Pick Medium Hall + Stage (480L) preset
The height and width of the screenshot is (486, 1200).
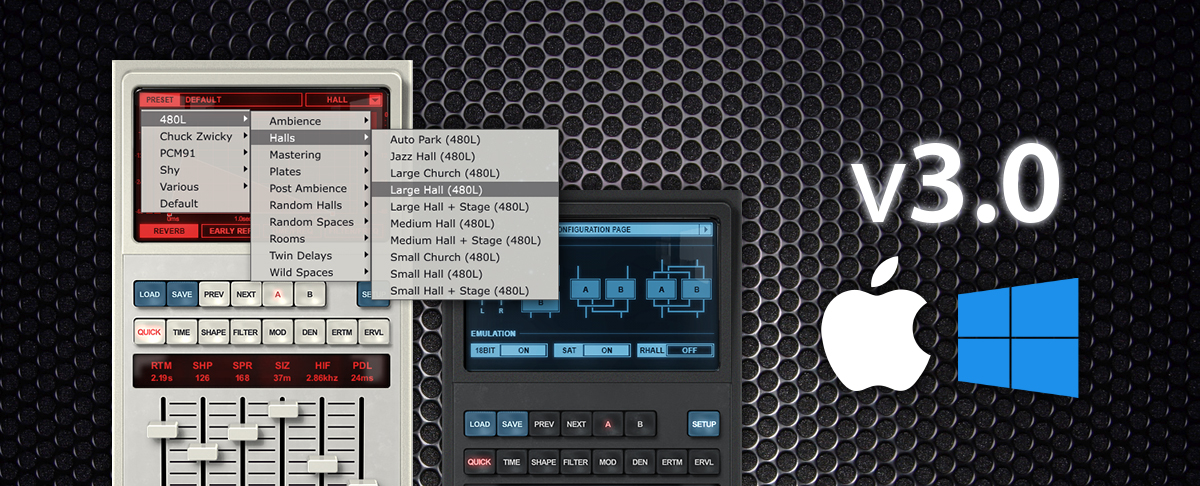[464, 240]
